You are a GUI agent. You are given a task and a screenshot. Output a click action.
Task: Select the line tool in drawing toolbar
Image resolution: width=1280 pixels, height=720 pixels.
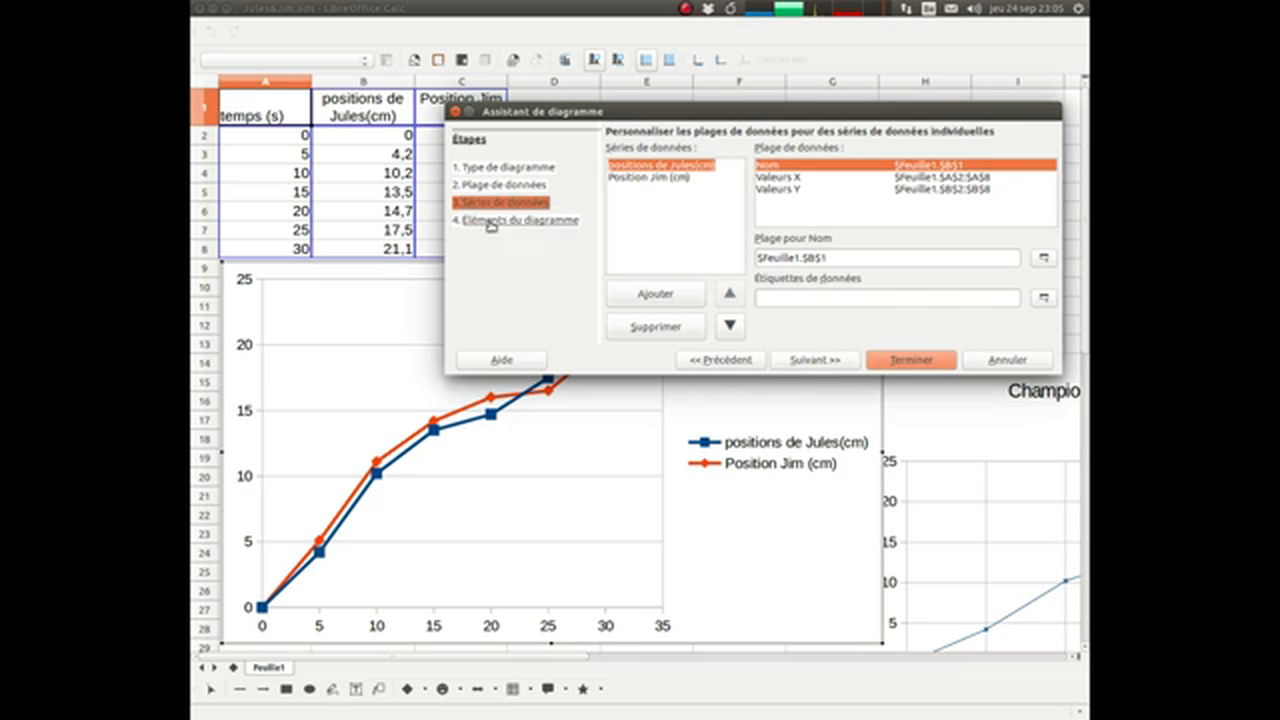(x=240, y=689)
